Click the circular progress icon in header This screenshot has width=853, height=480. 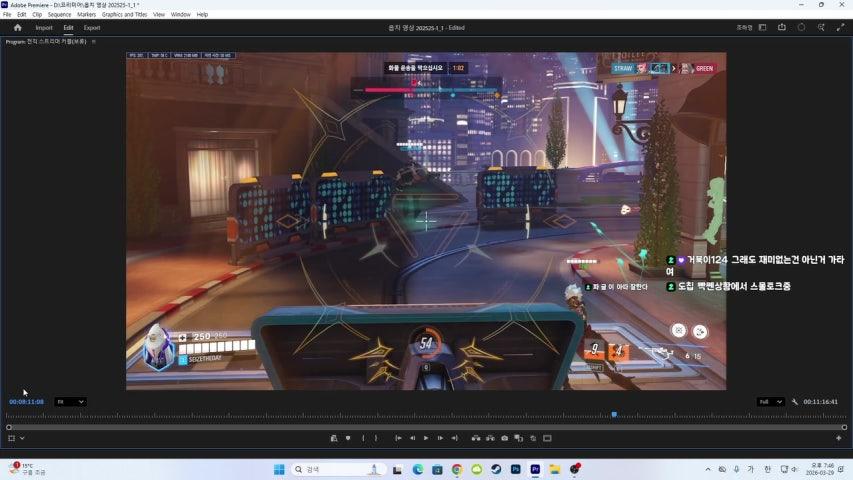coord(801,27)
